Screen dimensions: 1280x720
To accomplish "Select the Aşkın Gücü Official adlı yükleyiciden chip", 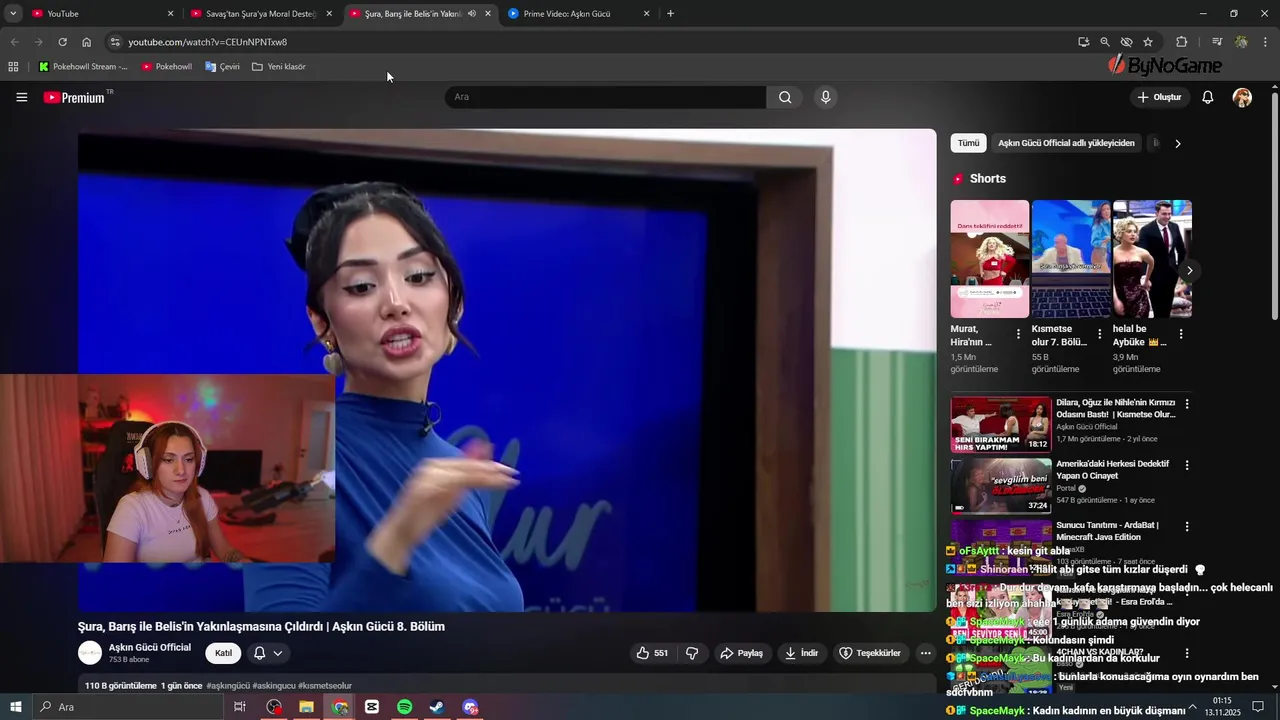I will (1066, 143).
